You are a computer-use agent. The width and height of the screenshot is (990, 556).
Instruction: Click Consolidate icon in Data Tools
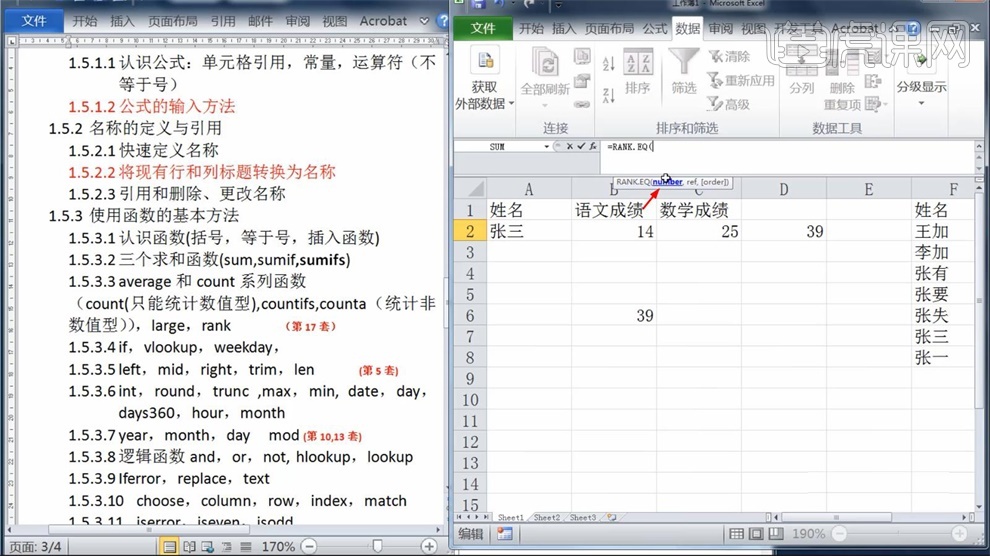click(x=873, y=81)
